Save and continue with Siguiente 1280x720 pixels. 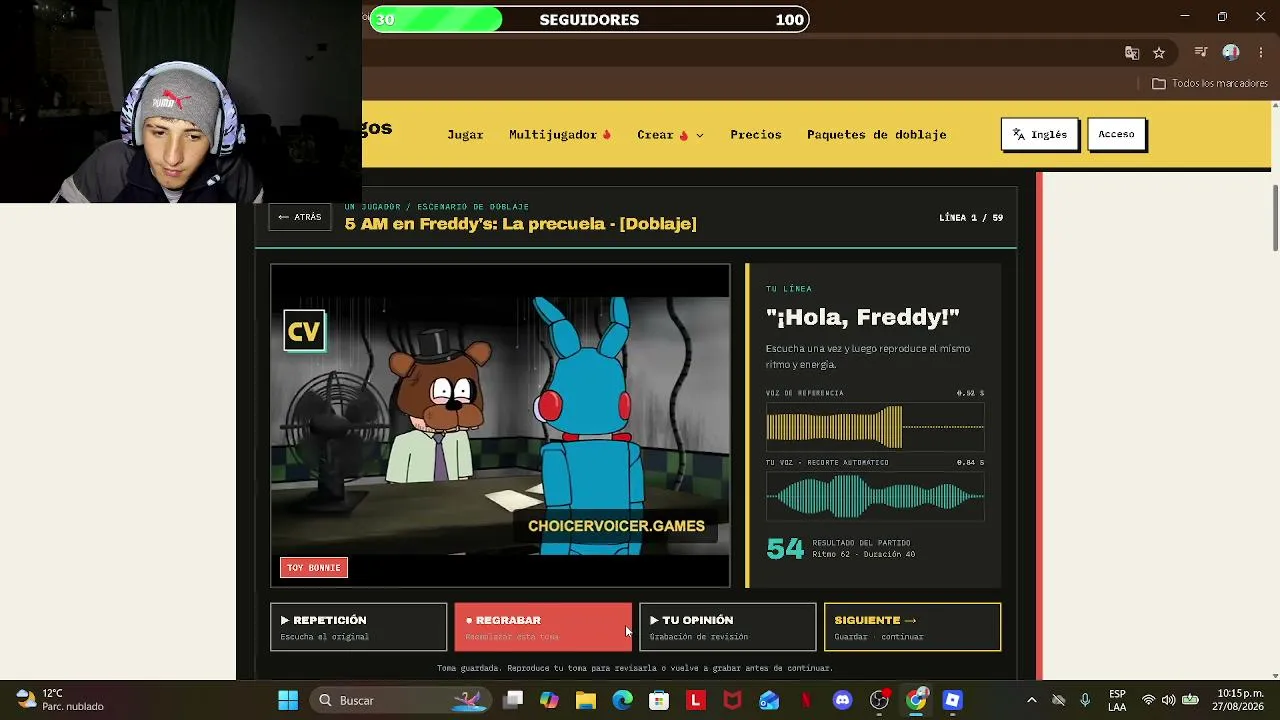point(912,627)
